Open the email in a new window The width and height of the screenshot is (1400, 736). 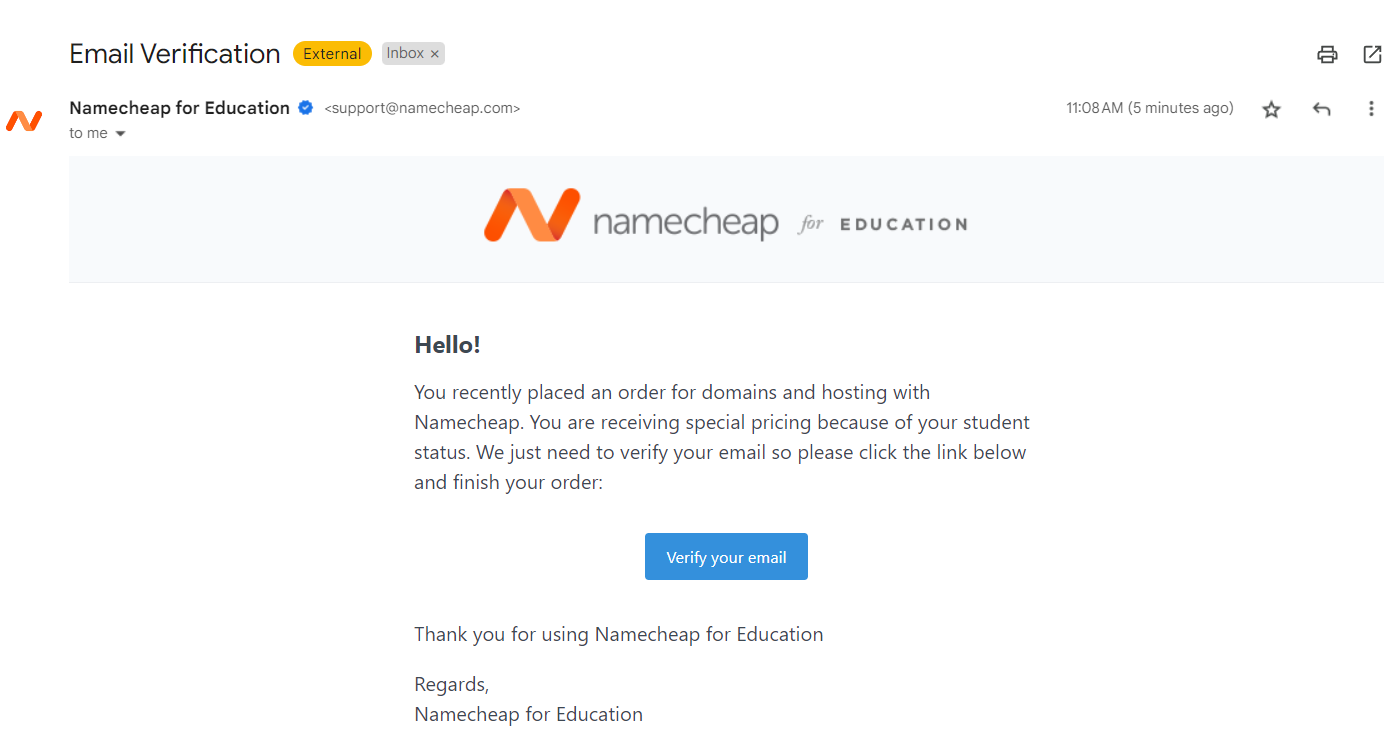(x=1373, y=55)
